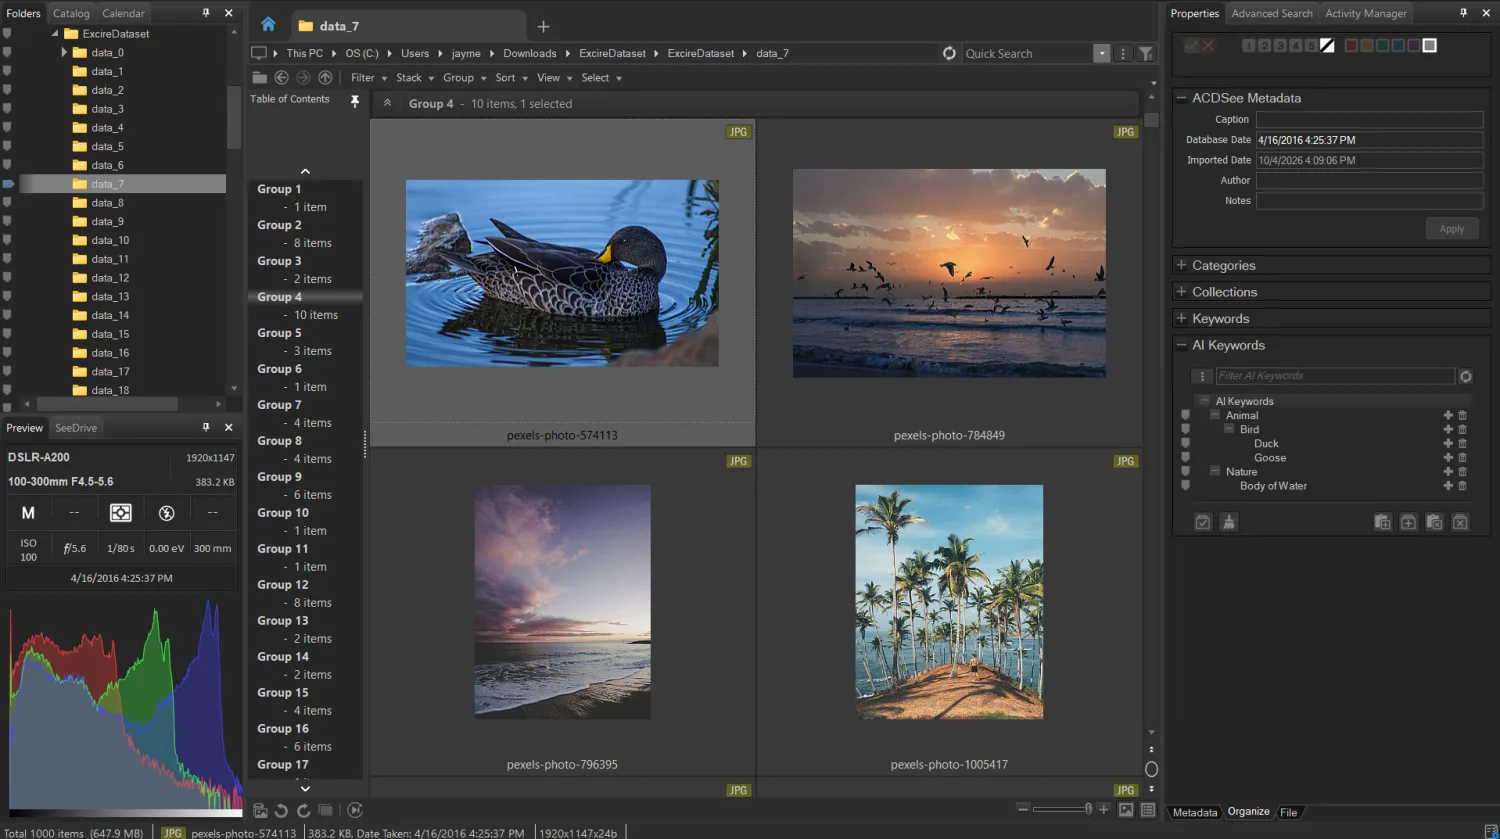This screenshot has height=839, width=1500.
Task: Open the Quick Search filter funnel
Action: (1146, 54)
